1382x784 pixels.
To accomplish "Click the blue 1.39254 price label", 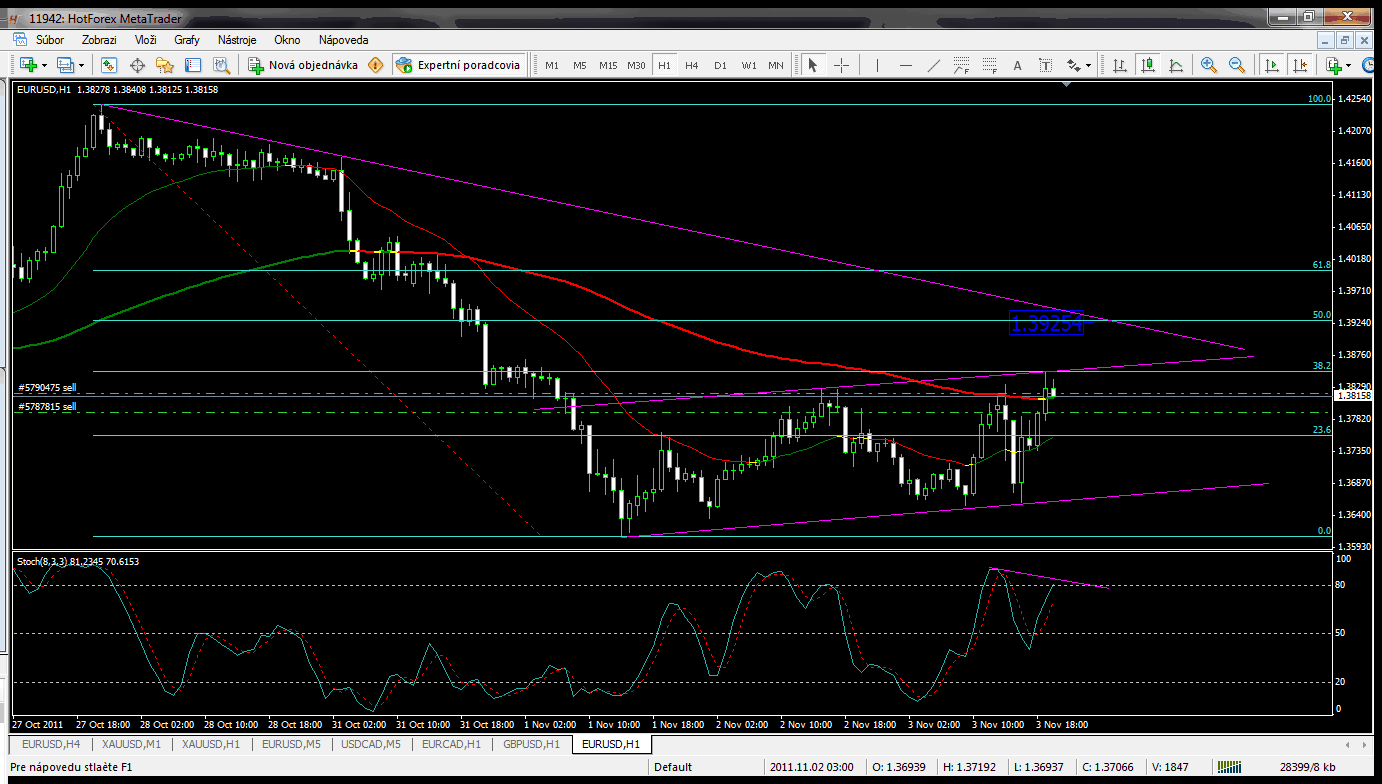I will pos(1046,324).
